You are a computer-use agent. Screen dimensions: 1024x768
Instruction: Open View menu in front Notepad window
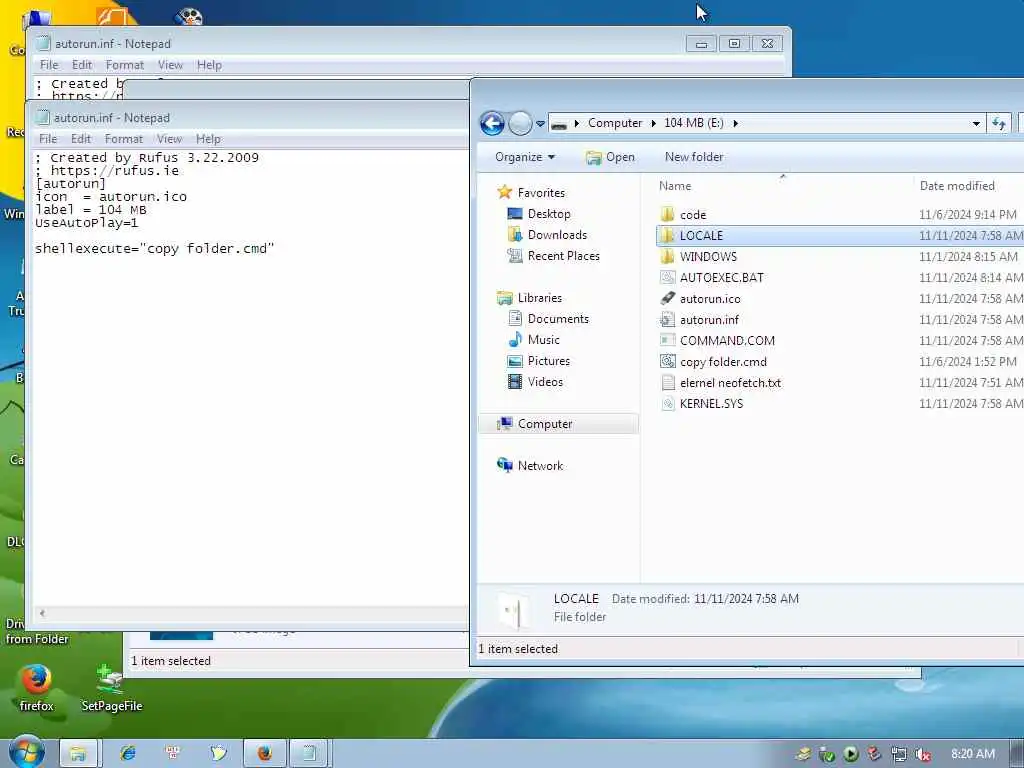tap(169, 138)
